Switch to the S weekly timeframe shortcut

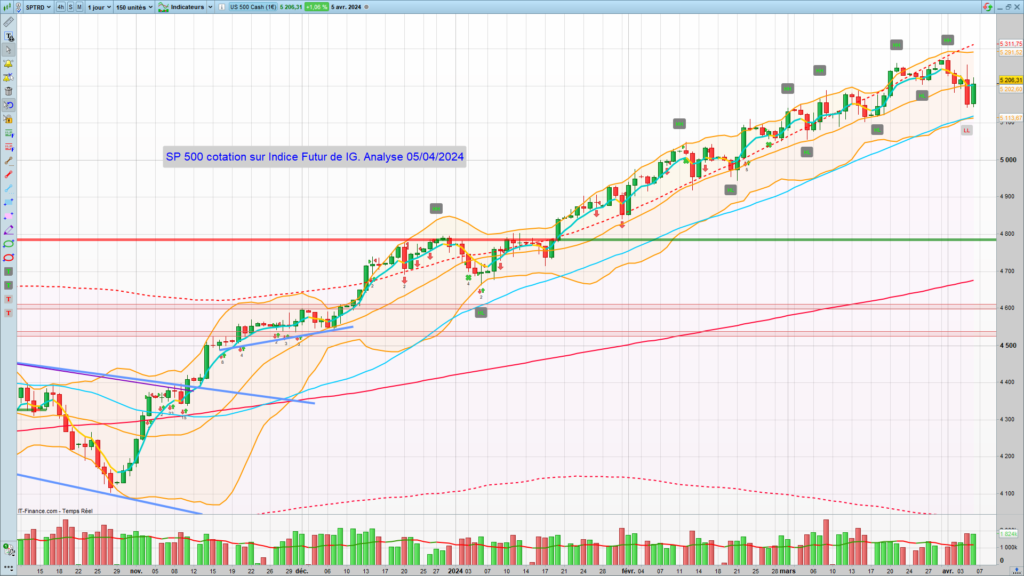[x=71, y=7]
